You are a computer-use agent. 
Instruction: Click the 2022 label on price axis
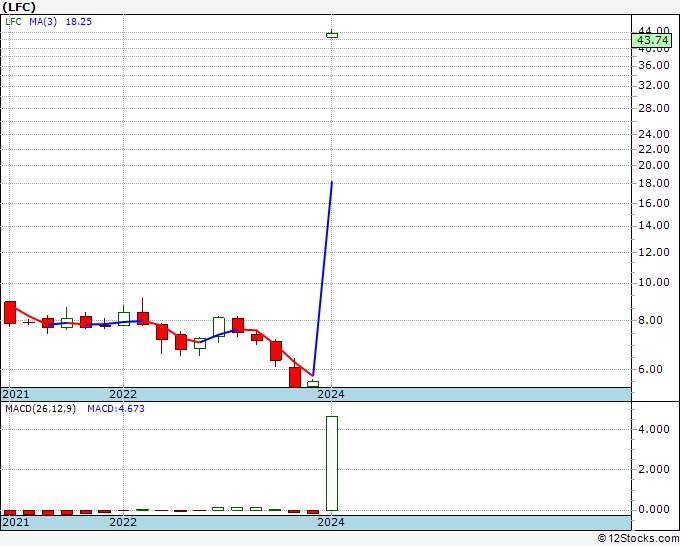(123, 394)
